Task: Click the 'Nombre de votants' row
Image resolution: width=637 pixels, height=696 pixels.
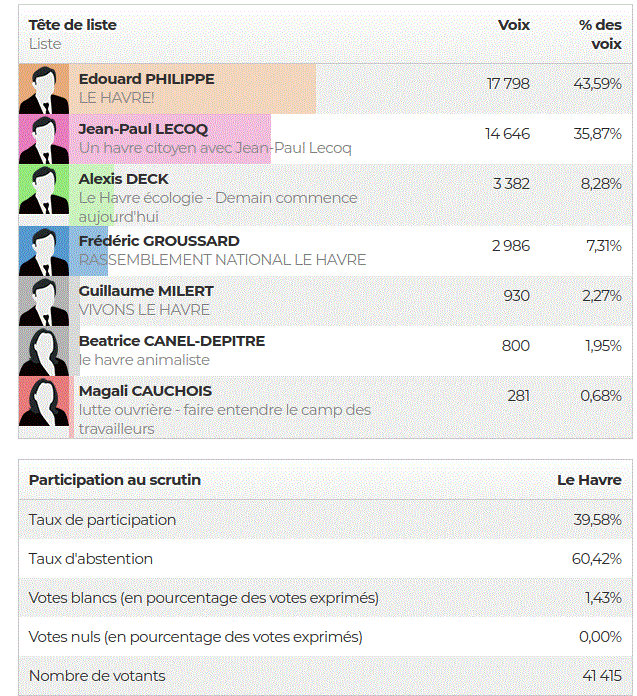Action: click(325, 676)
